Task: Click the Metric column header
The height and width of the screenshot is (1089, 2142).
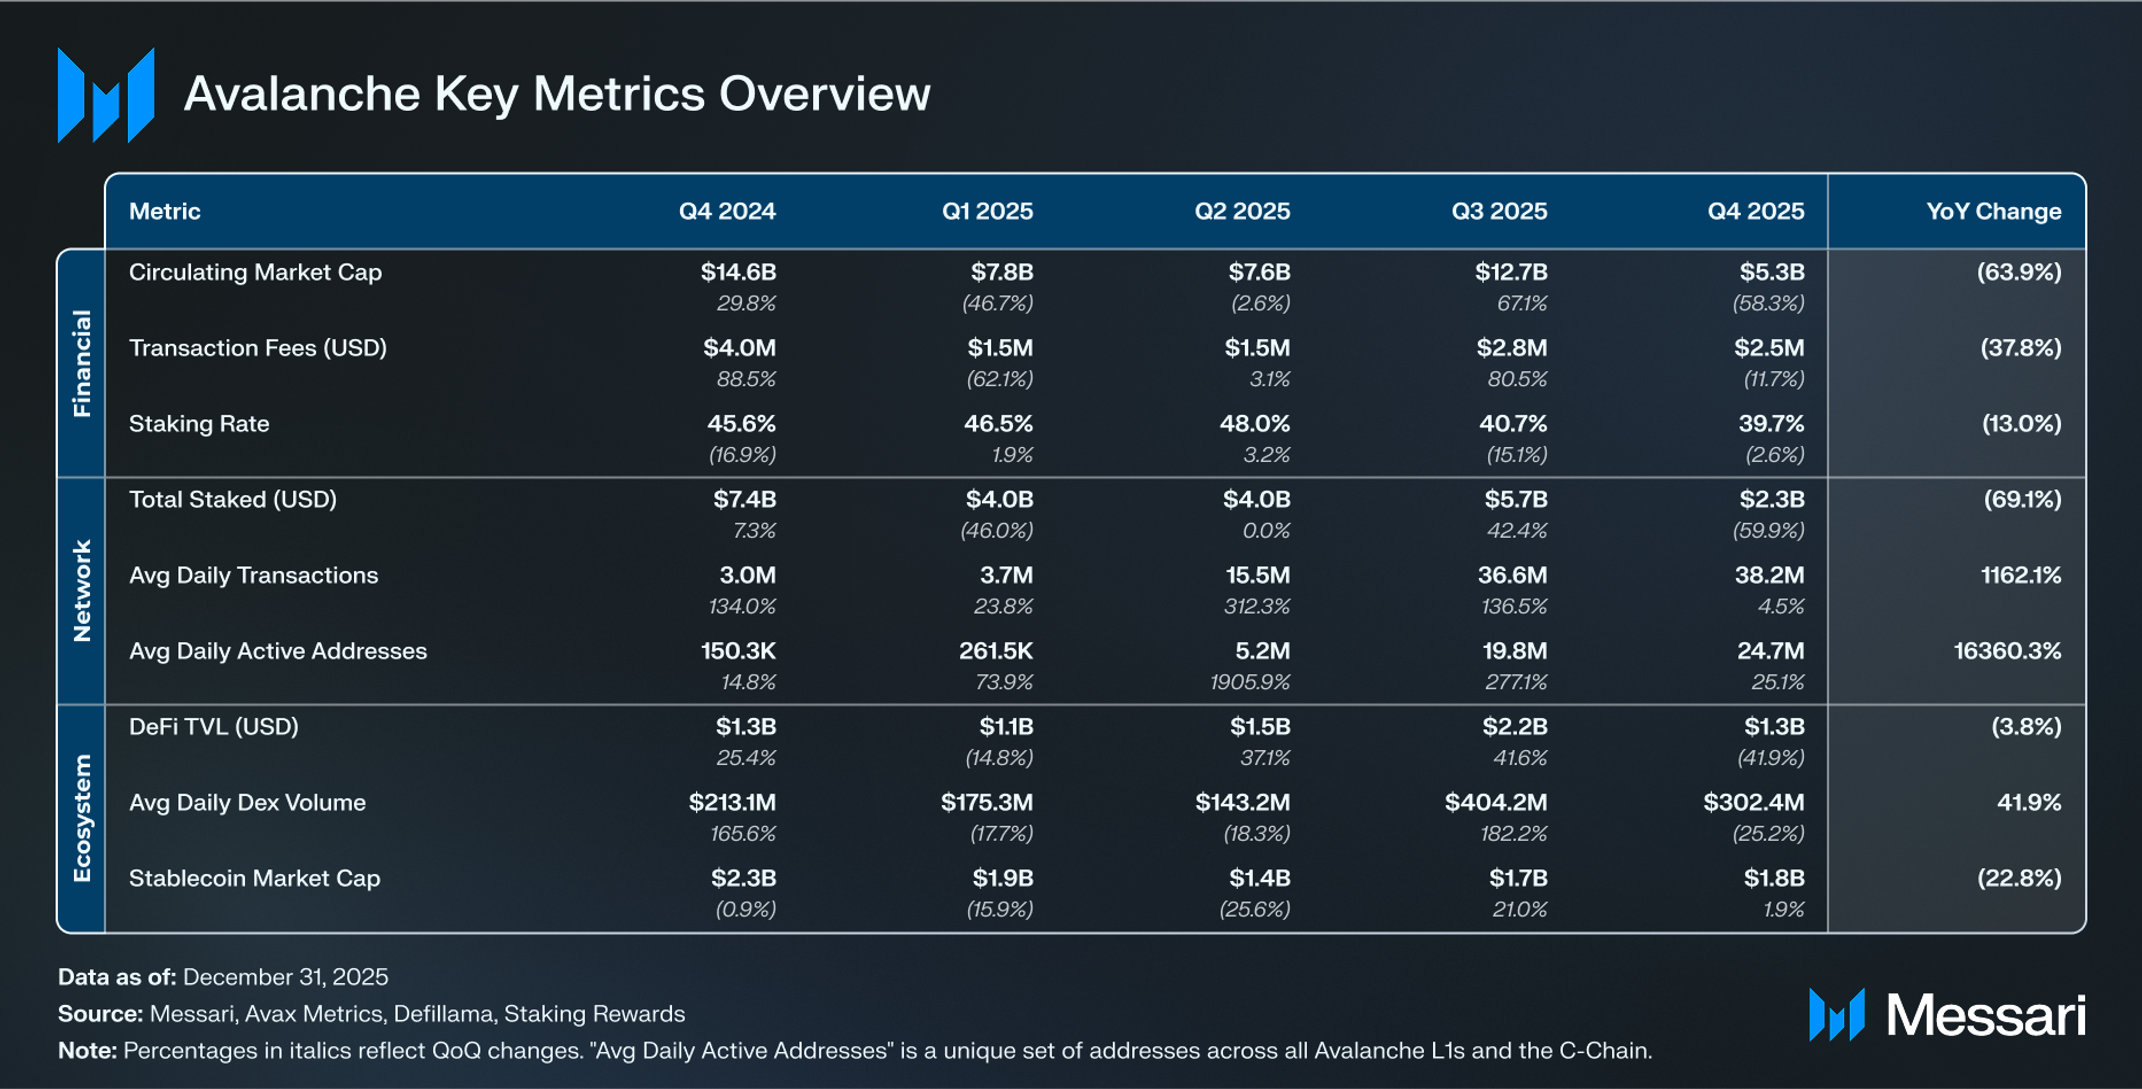Action: tap(165, 211)
